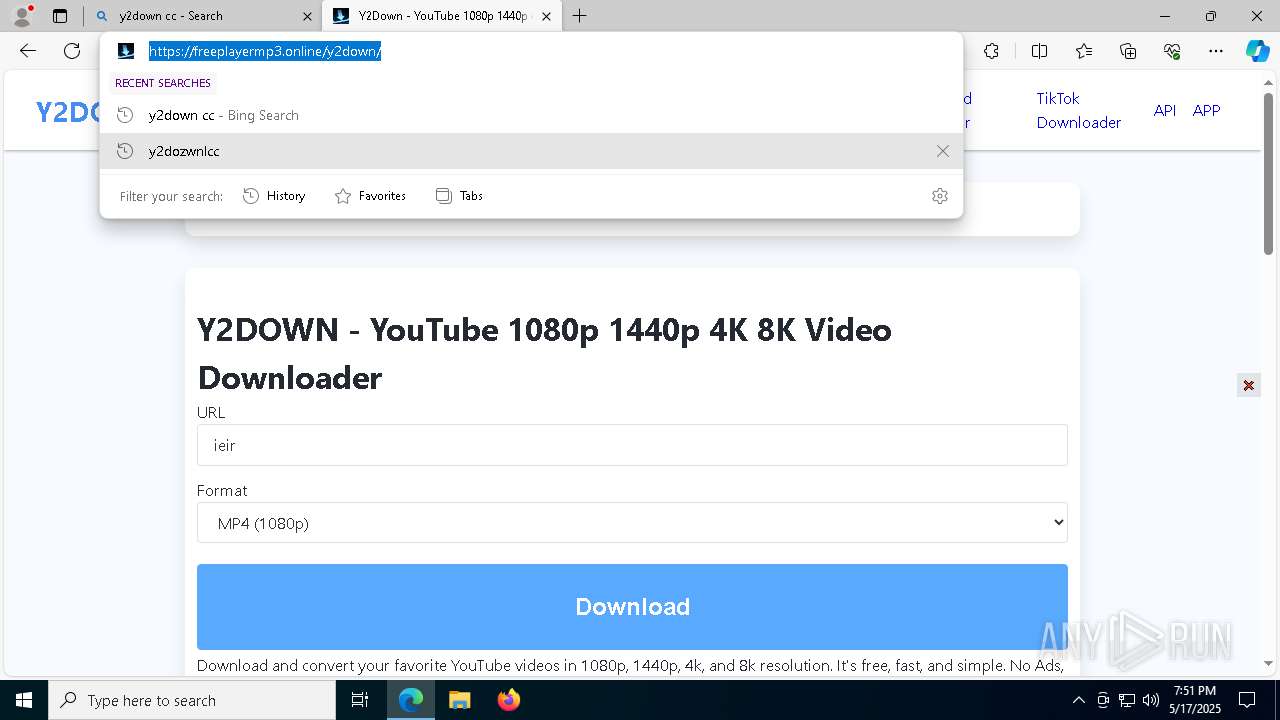
Task: Filter search by Tabs
Action: 460,196
